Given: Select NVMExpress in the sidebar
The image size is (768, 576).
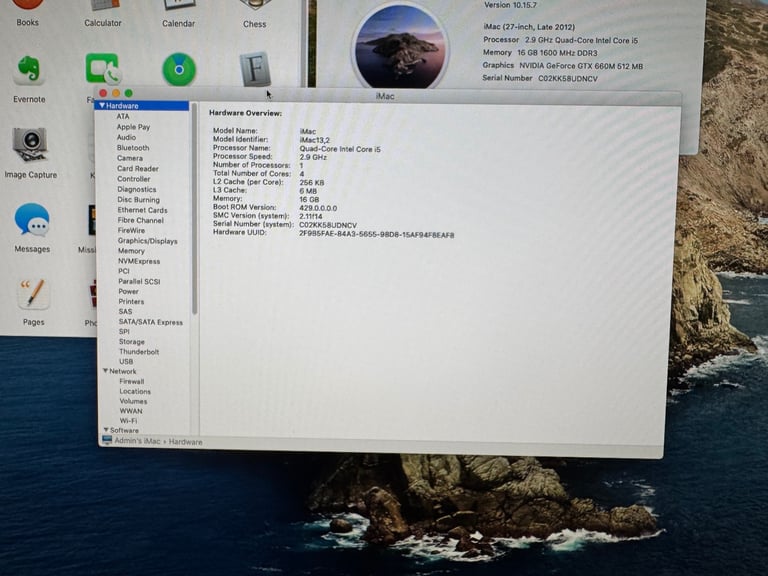Looking at the screenshot, I should tap(139, 261).
